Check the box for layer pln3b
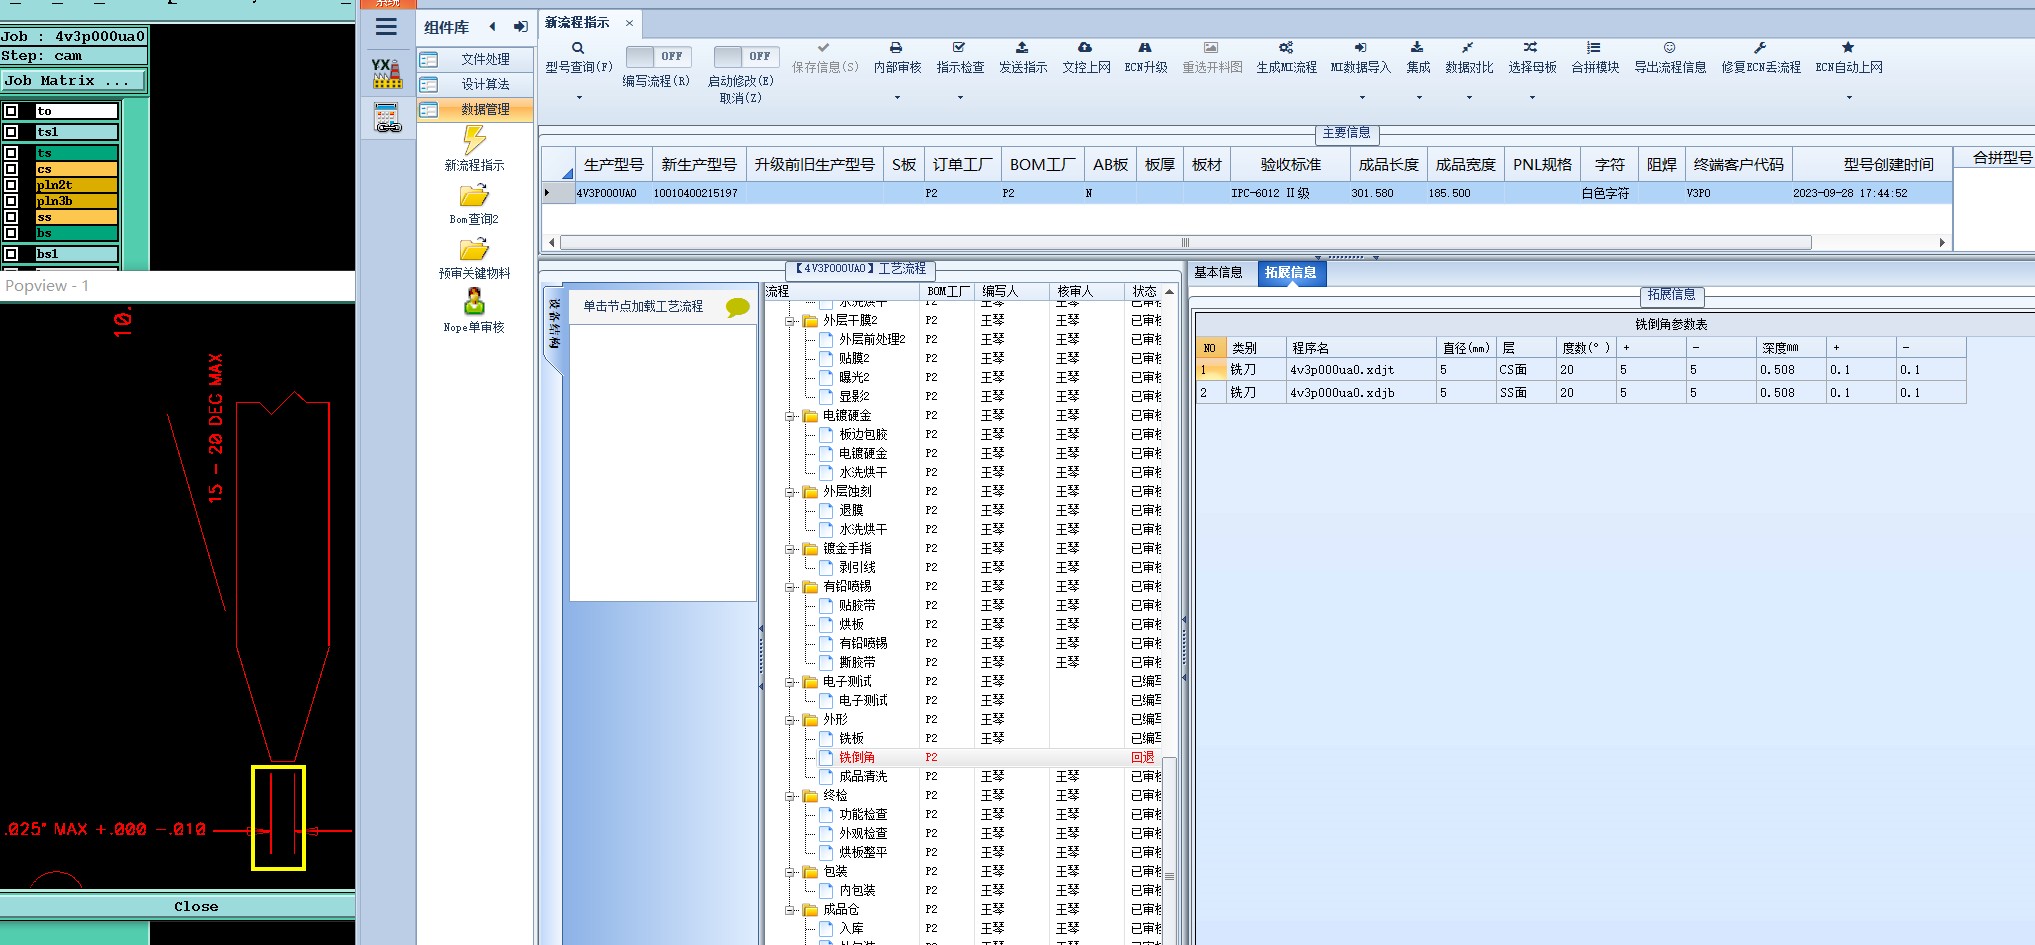Image resolution: width=2035 pixels, height=945 pixels. point(11,201)
